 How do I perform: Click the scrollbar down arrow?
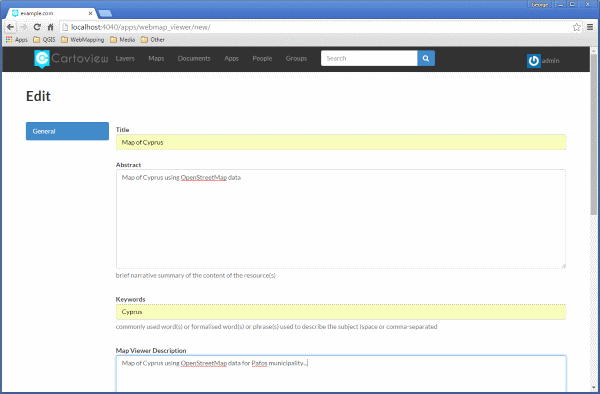click(x=593, y=387)
